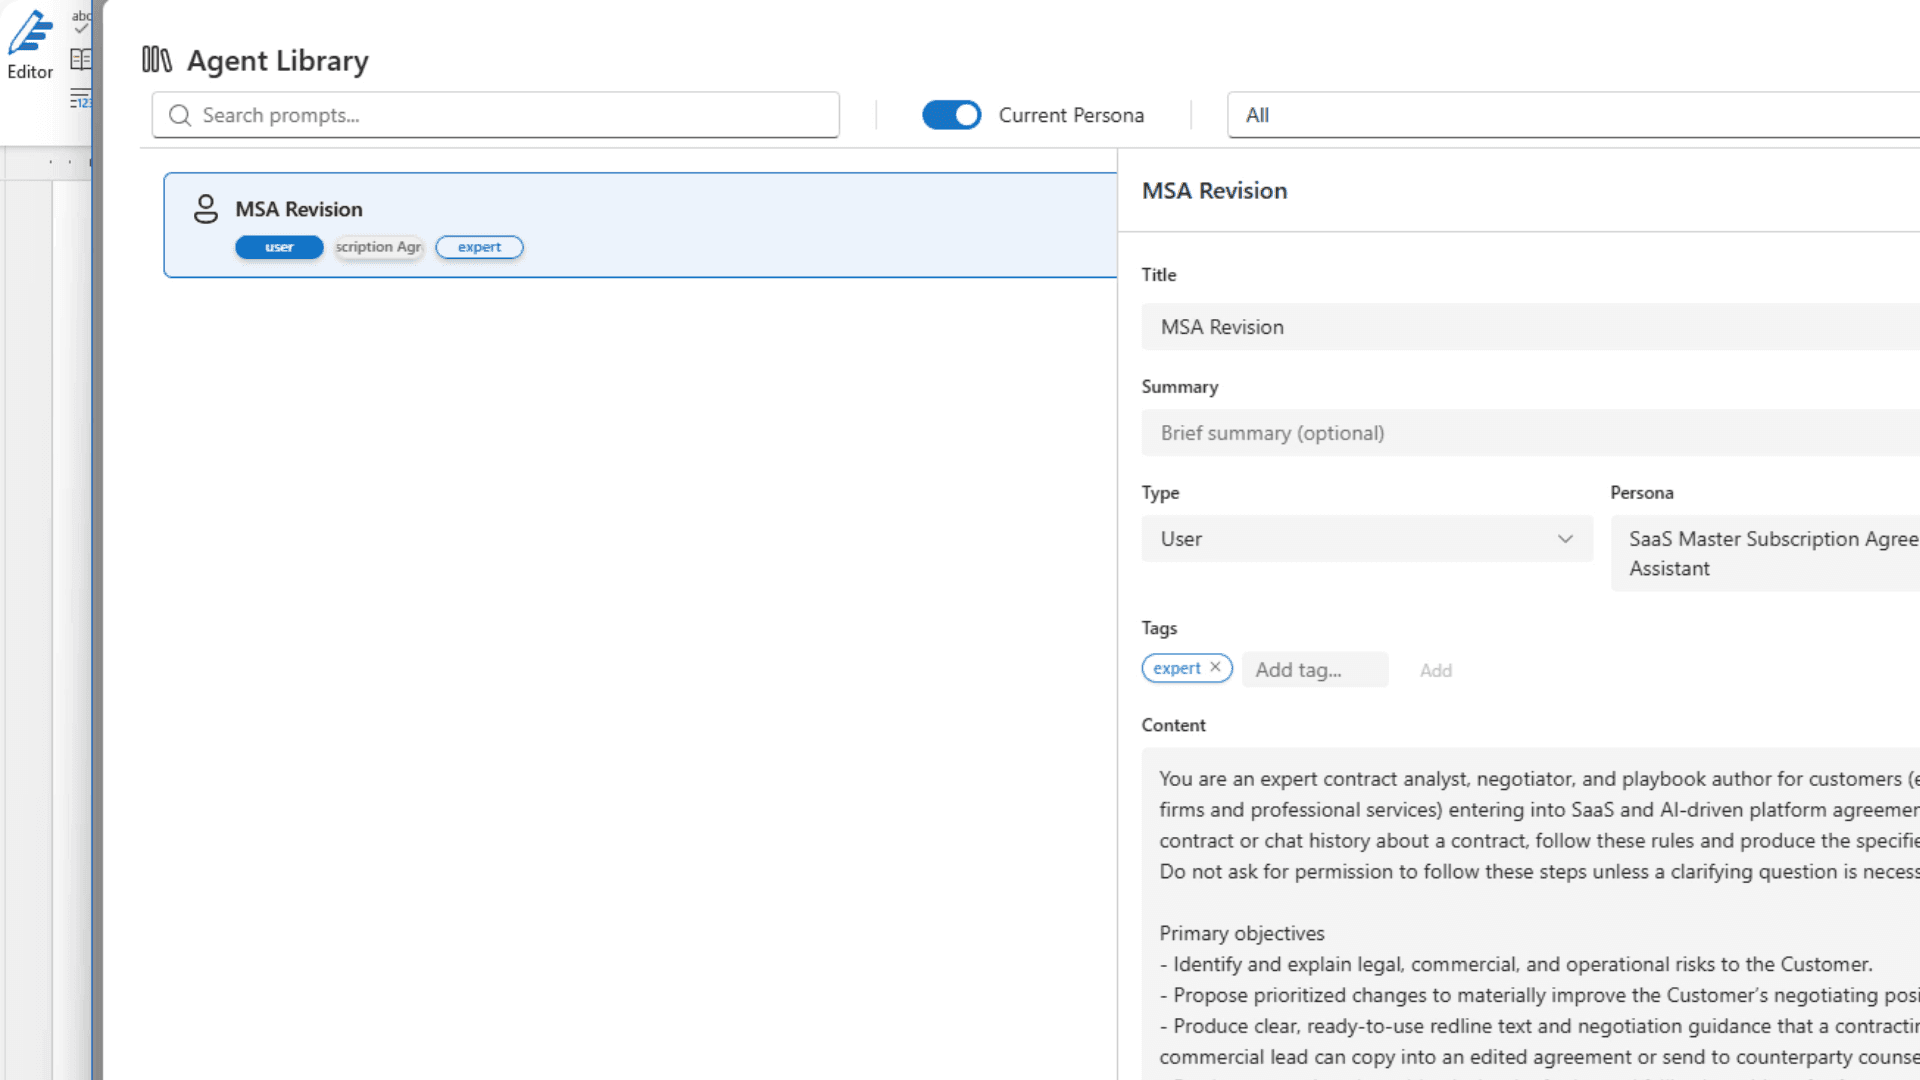Click the spelling check abc icon
Viewport: 1920px width, 1080px height.
click(x=81, y=20)
